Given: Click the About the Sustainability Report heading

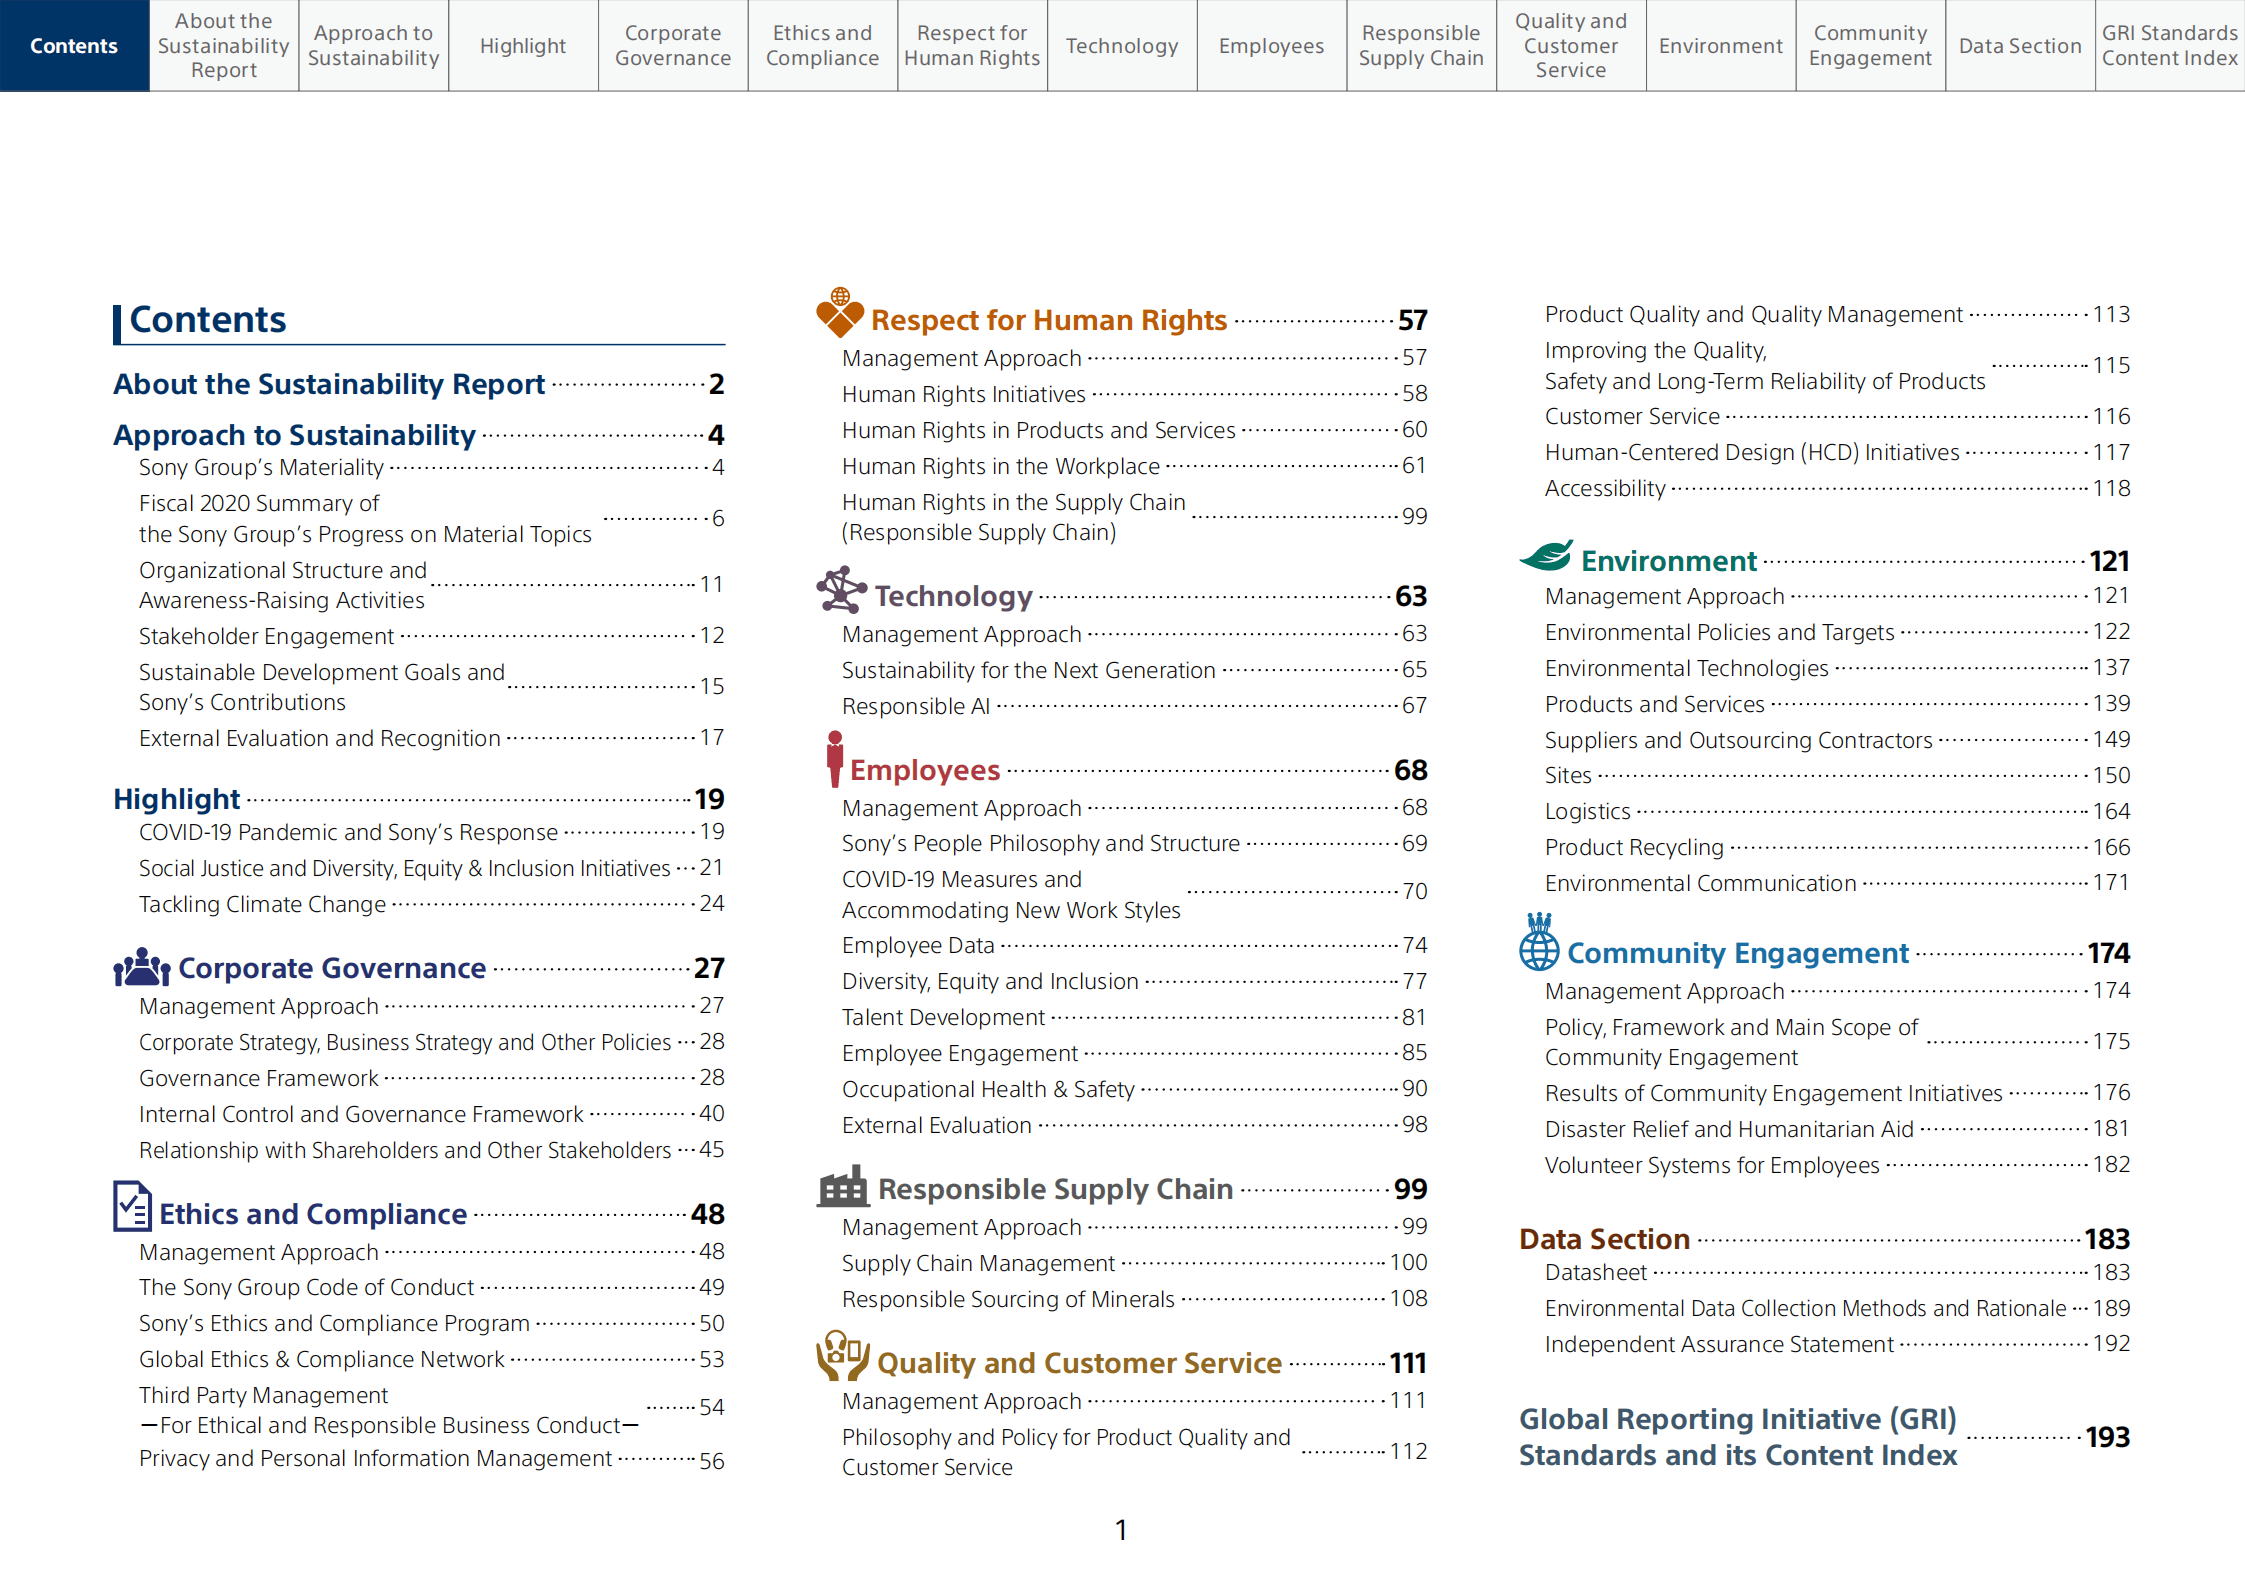Looking at the screenshot, I should click(x=328, y=384).
